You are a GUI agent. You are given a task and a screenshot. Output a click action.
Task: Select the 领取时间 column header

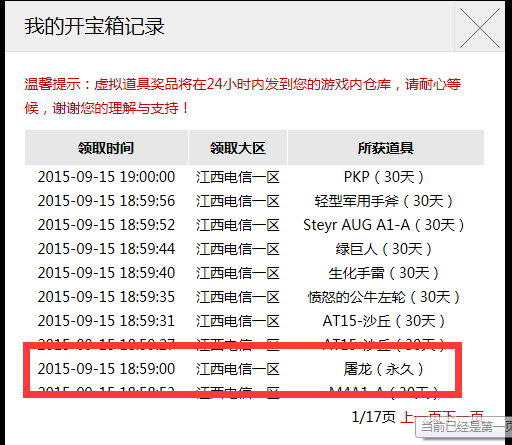point(106,148)
